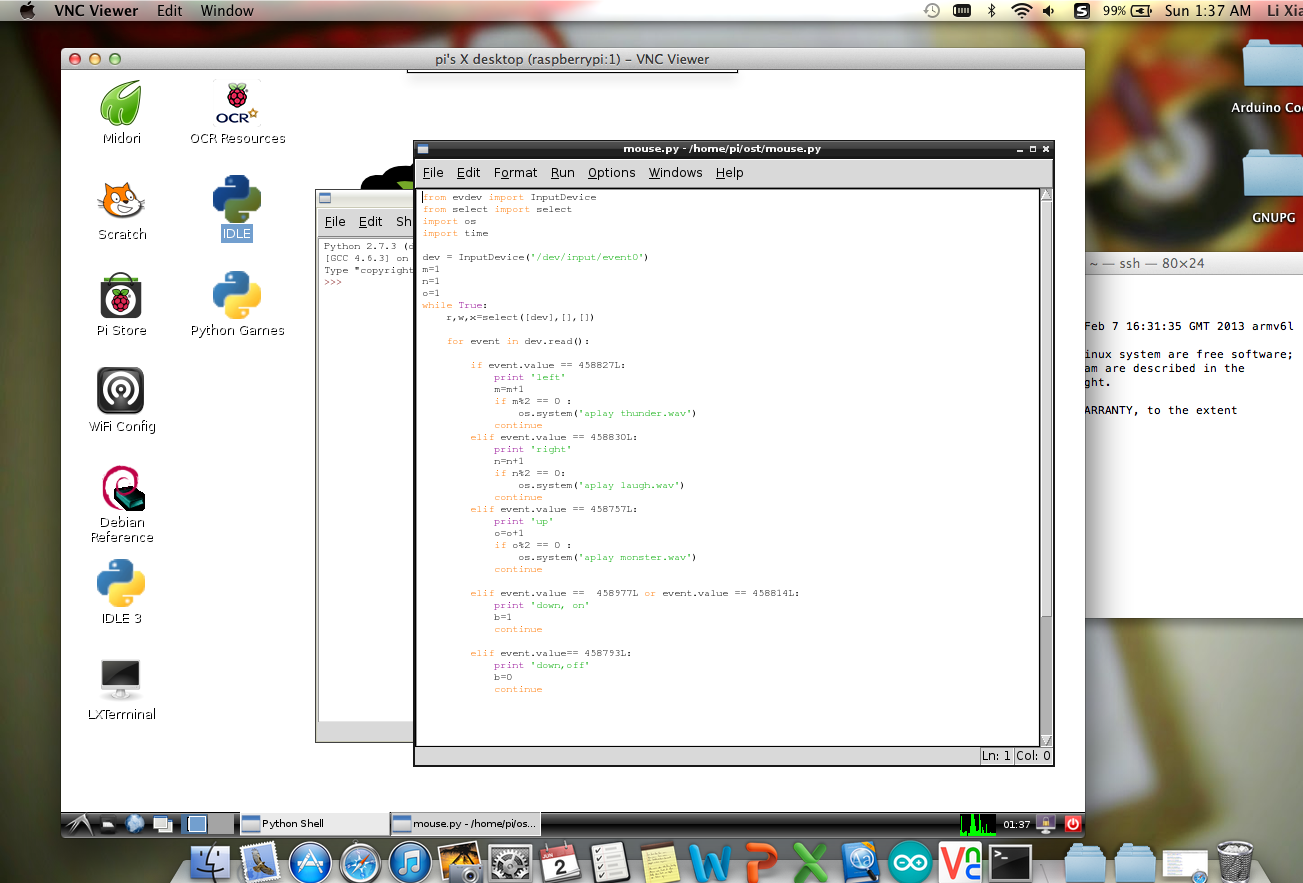Launch LXTerminal from the desktop
1303x883 pixels.
121,680
